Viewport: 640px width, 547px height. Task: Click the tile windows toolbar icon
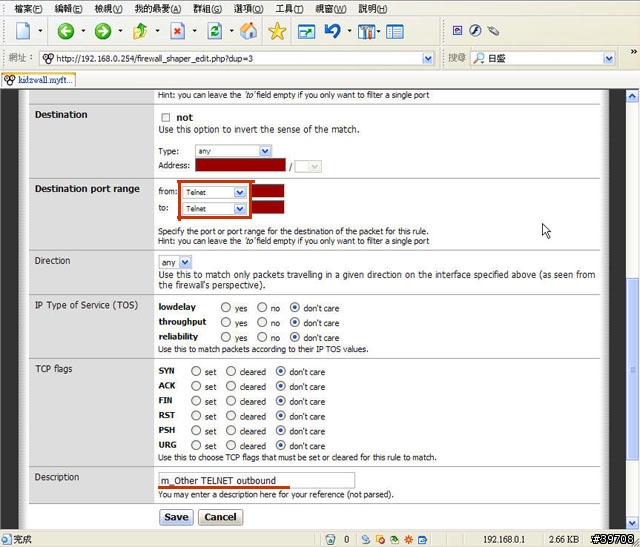point(366,31)
